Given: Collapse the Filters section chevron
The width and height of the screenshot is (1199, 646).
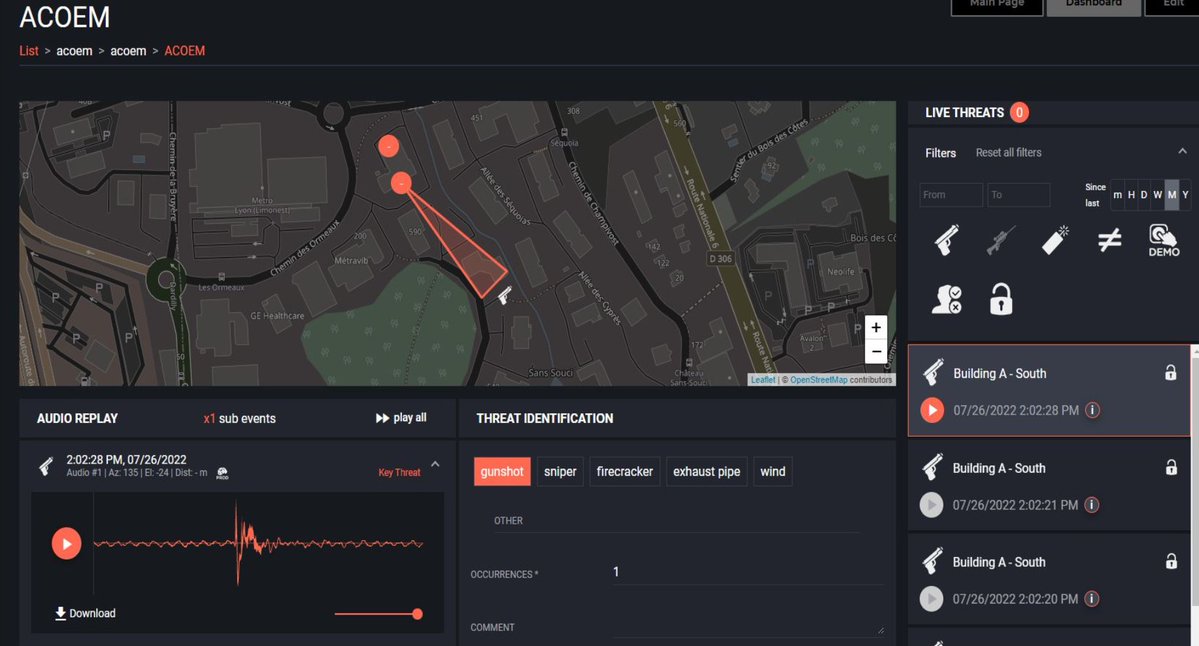Looking at the screenshot, I should pos(1182,151).
